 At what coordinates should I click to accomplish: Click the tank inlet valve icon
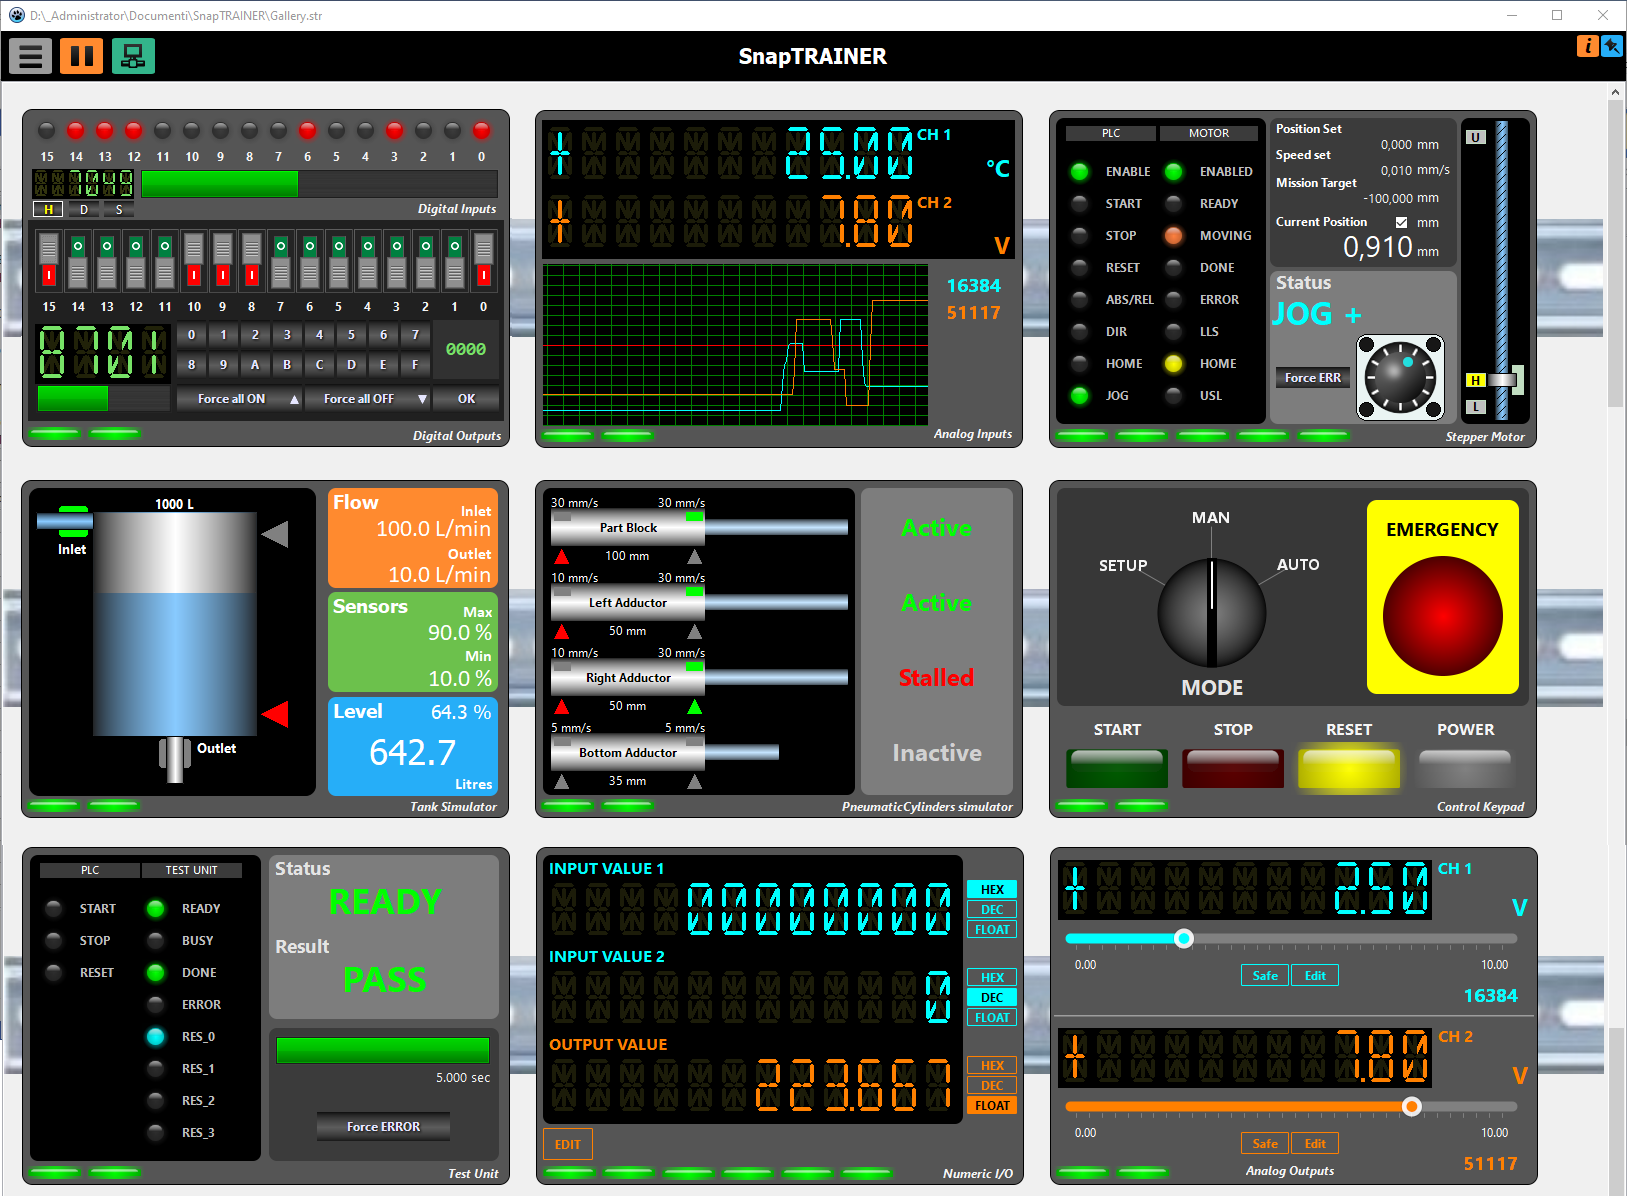click(x=73, y=521)
